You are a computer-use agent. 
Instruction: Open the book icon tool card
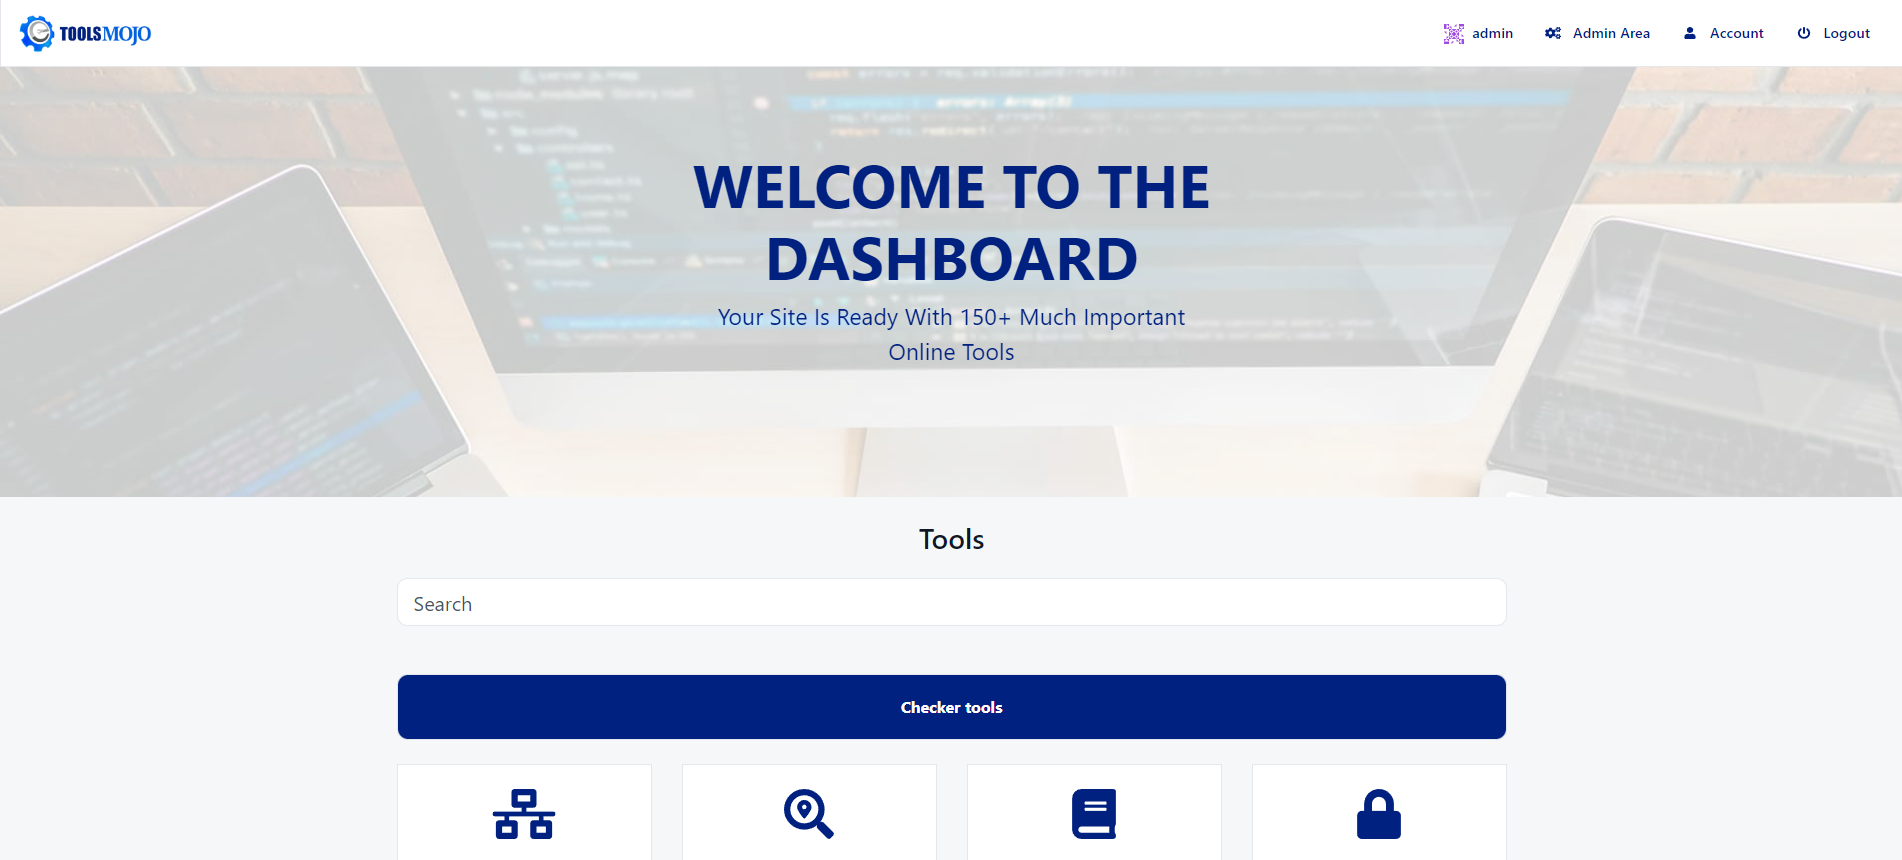(x=1094, y=813)
